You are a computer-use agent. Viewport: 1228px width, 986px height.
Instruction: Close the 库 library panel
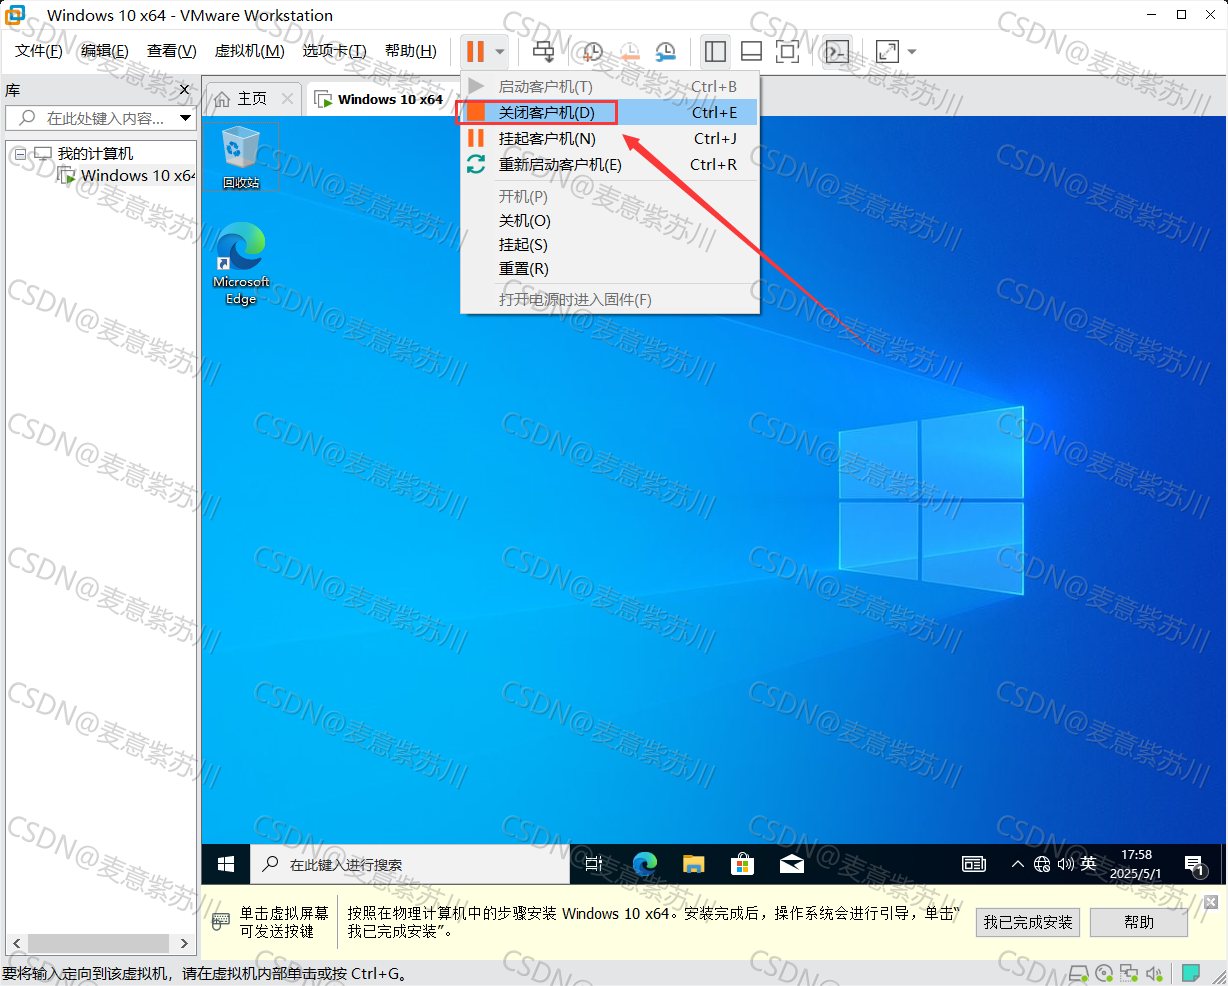point(184,90)
